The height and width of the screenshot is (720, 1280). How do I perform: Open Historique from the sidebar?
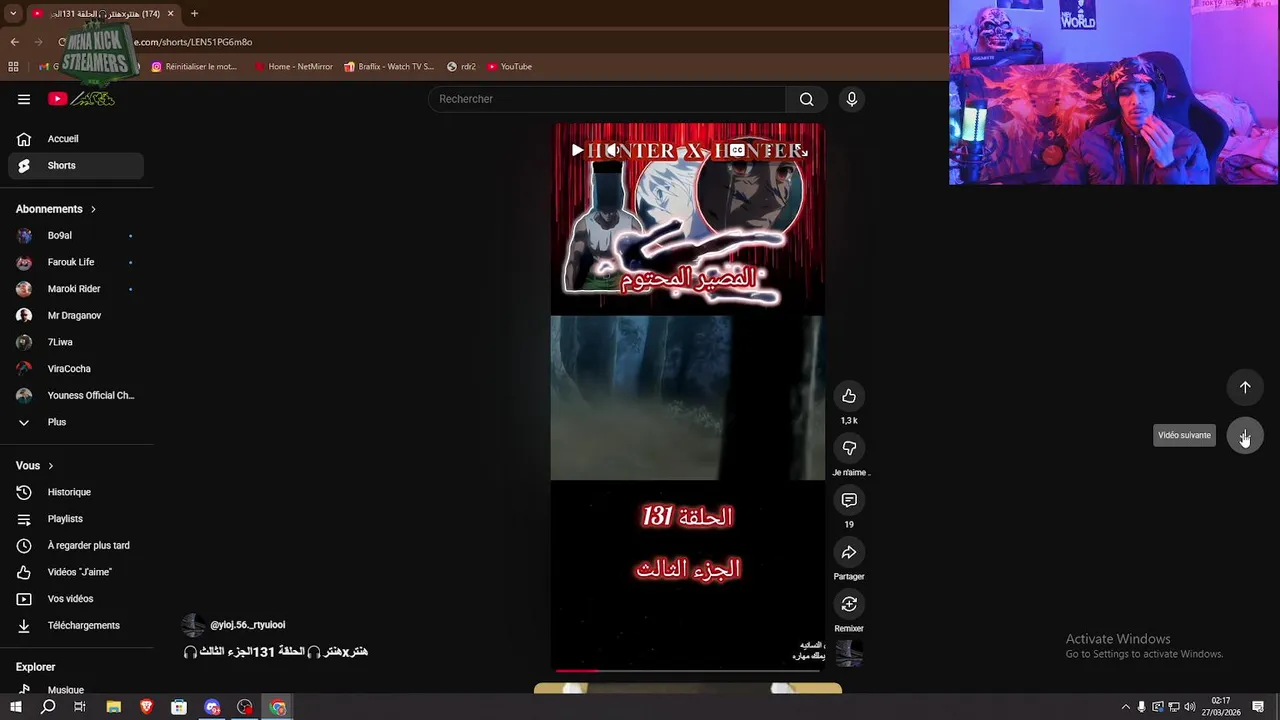[76, 492]
